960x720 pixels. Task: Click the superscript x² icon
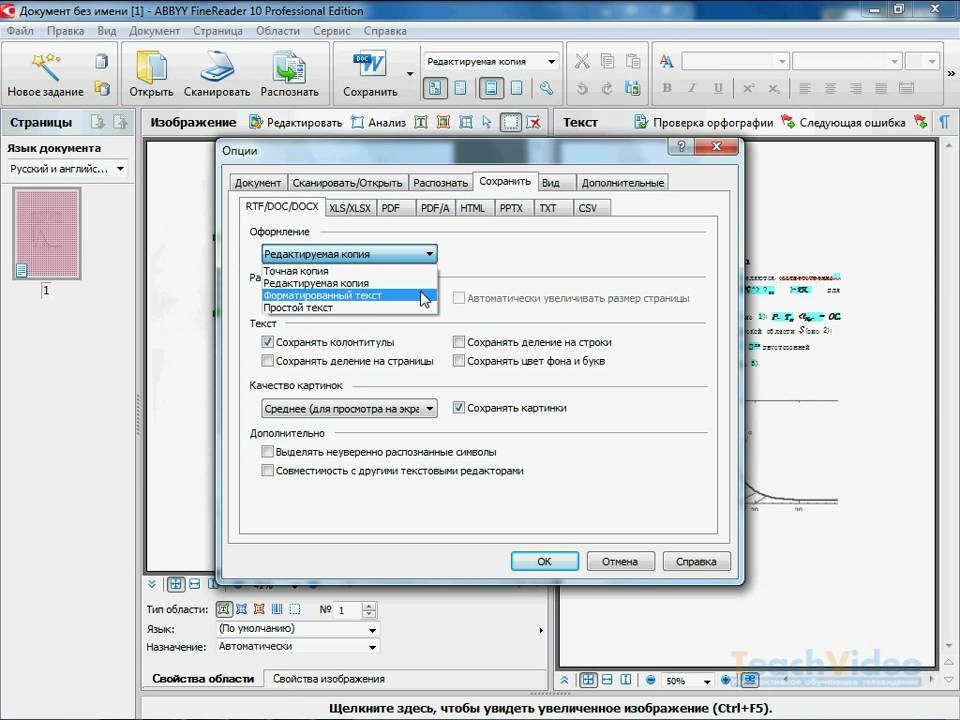pyautogui.click(x=748, y=88)
